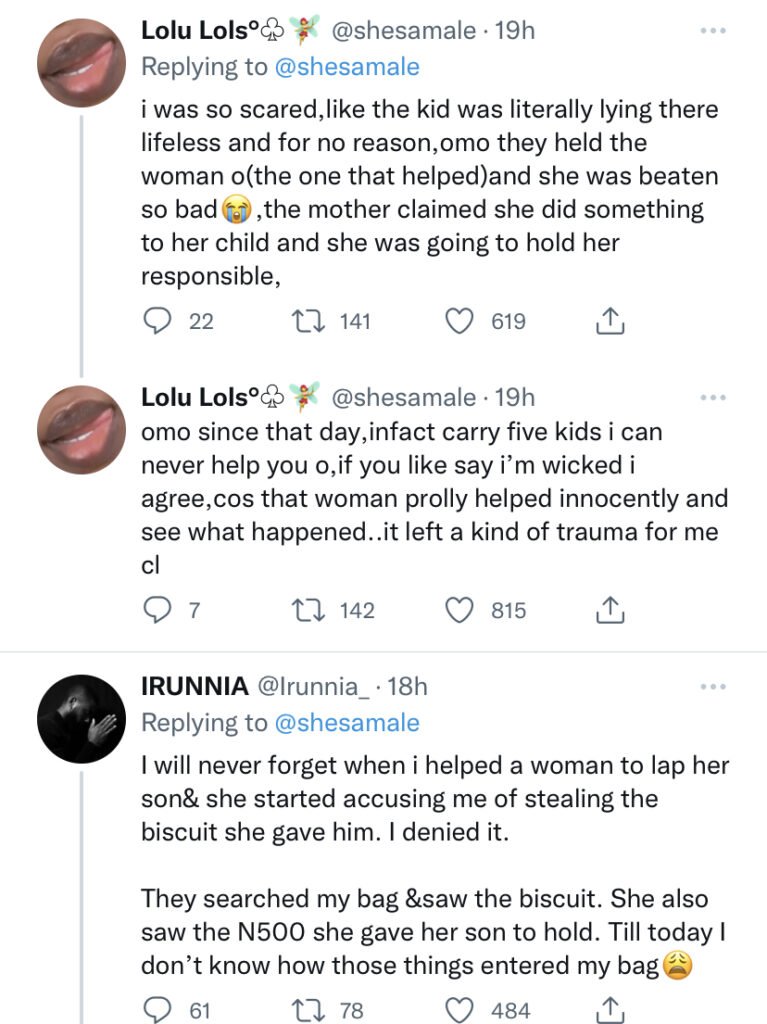The height and width of the screenshot is (1024, 767).
Task: Open IRUNNIA display name profile
Action: pyautogui.click(x=195, y=687)
